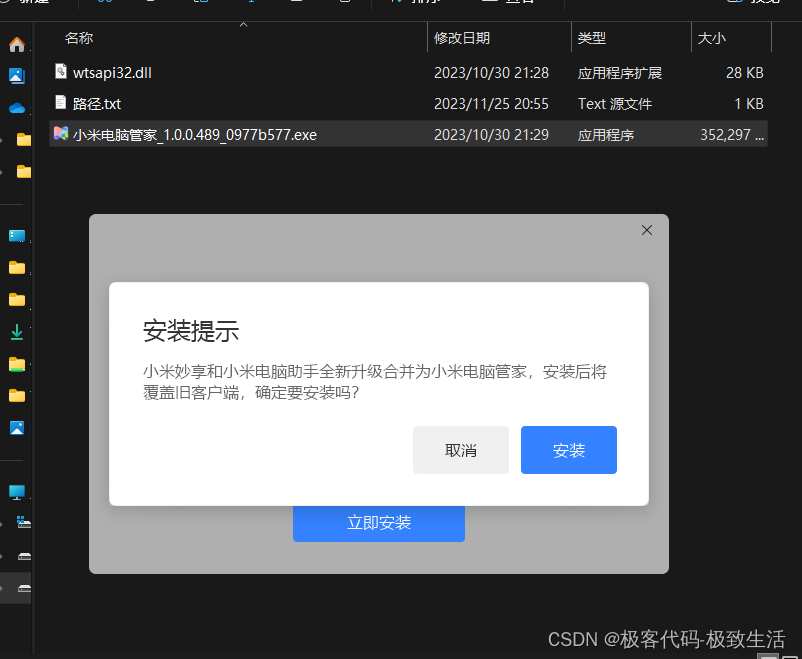Click the 取消 button in install prompt
802x659 pixels.
click(x=461, y=450)
